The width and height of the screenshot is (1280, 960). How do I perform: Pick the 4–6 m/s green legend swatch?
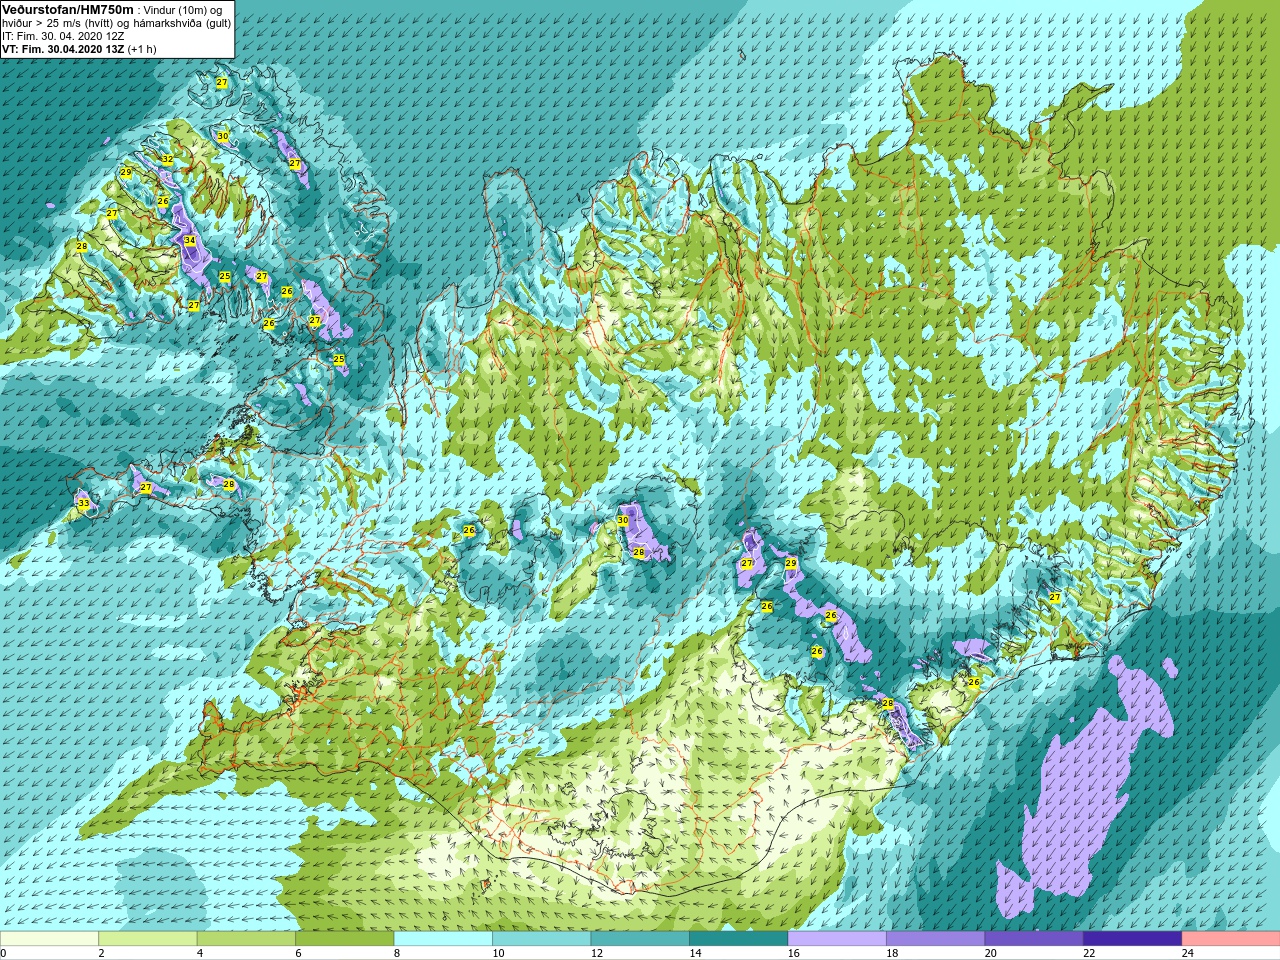pos(246,939)
